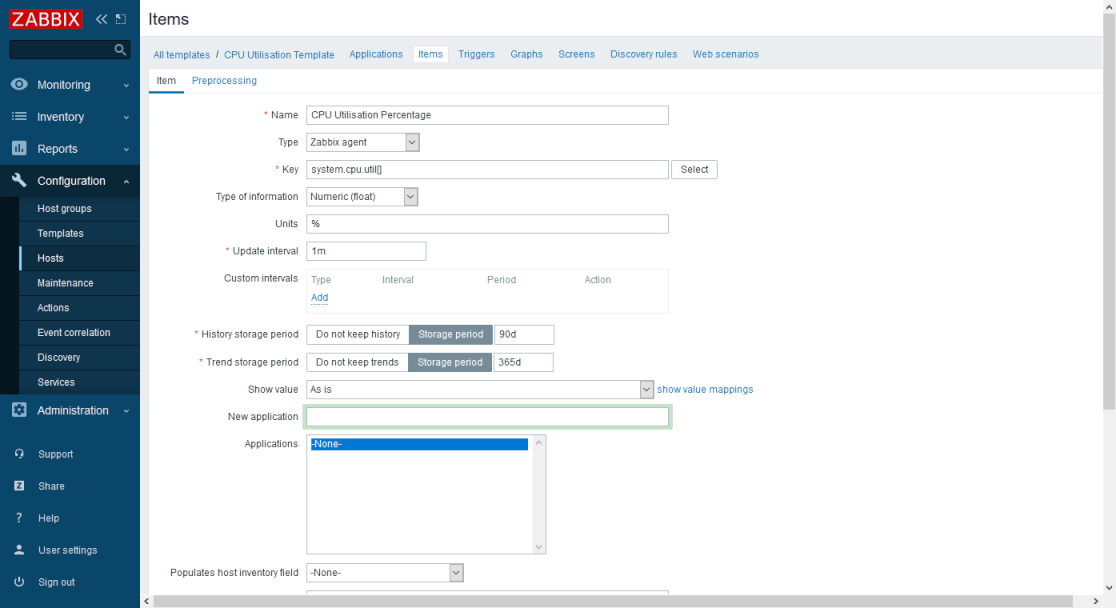Open CPU Utilisation Template breadcrumb link

point(279,55)
